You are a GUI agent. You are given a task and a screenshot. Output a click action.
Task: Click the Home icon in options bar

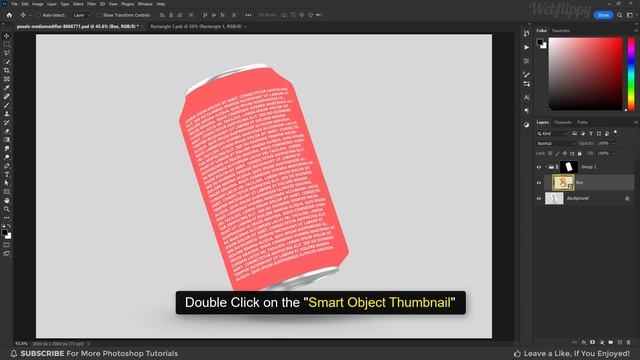click(x=9, y=15)
